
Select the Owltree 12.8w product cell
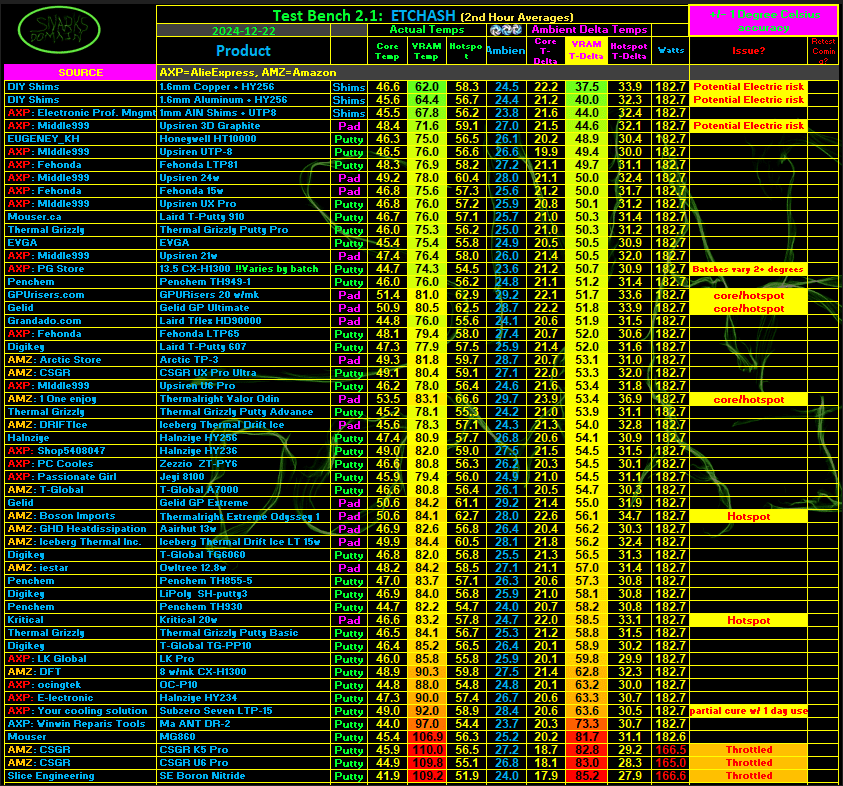244,568
